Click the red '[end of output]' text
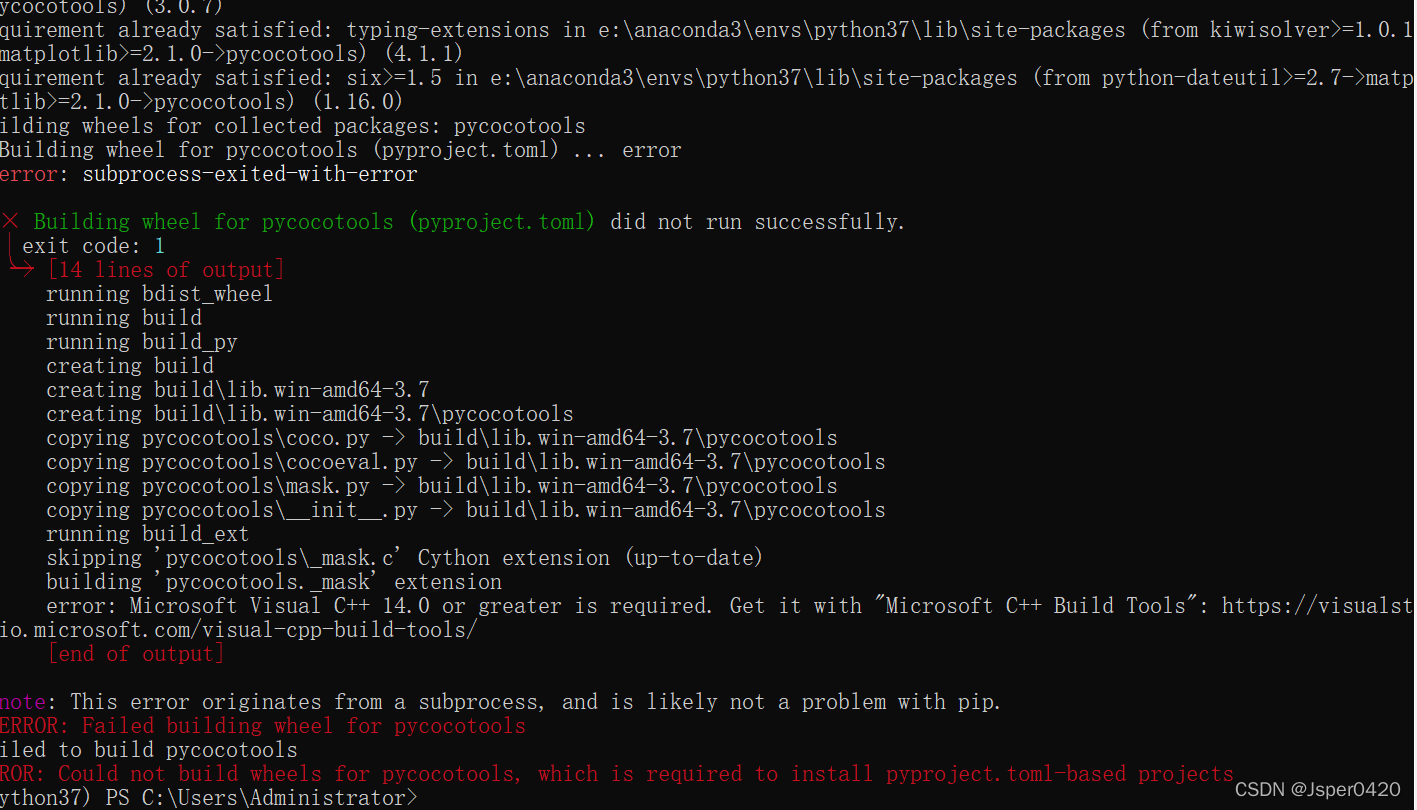This screenshot has width=1417, height=810. tap(135, 654)
